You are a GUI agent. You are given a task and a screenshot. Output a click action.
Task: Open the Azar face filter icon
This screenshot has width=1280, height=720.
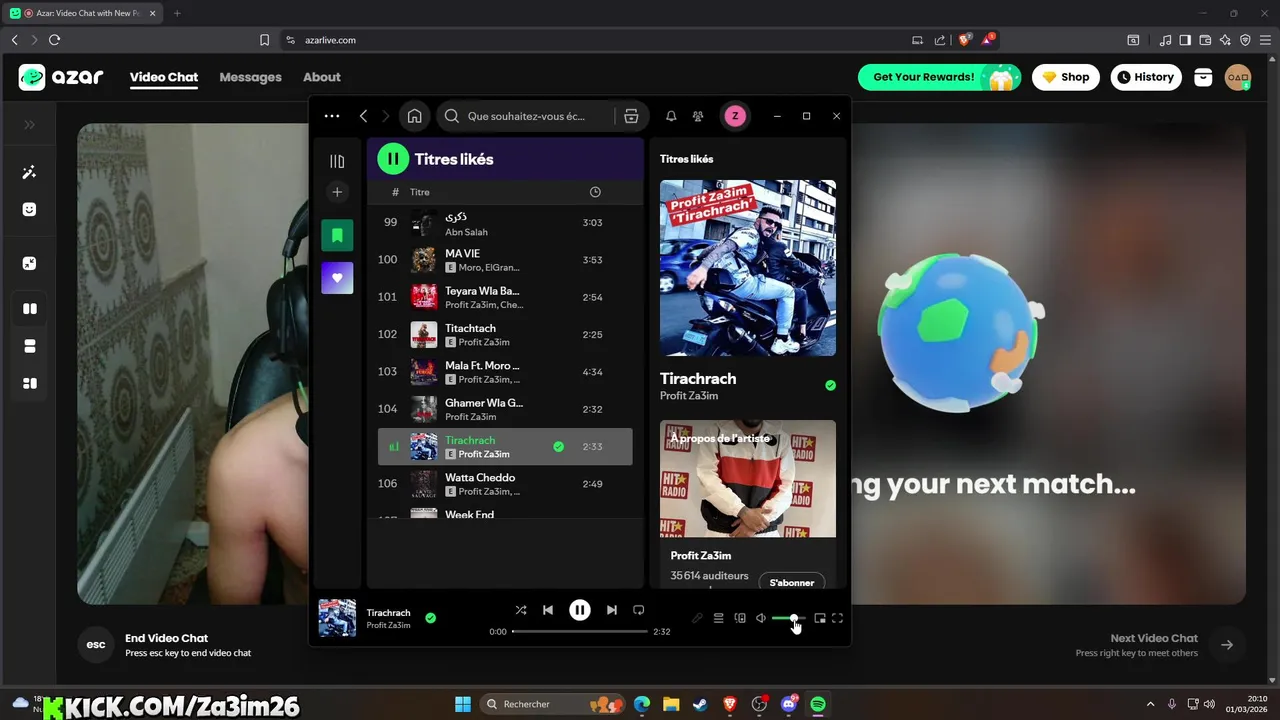[30, 209]
